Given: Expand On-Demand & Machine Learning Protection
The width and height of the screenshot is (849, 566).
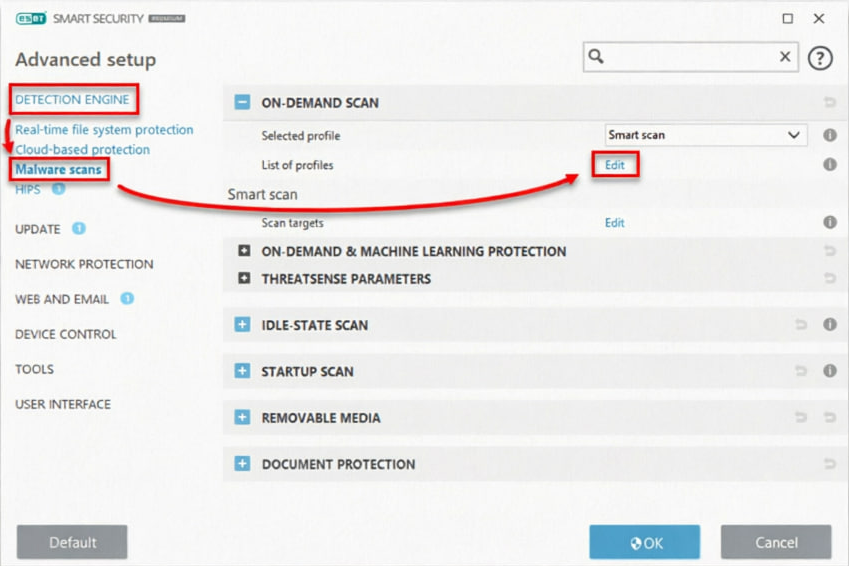Looking at the screenshot, I should pyautogui.click(x=244, y=250).
